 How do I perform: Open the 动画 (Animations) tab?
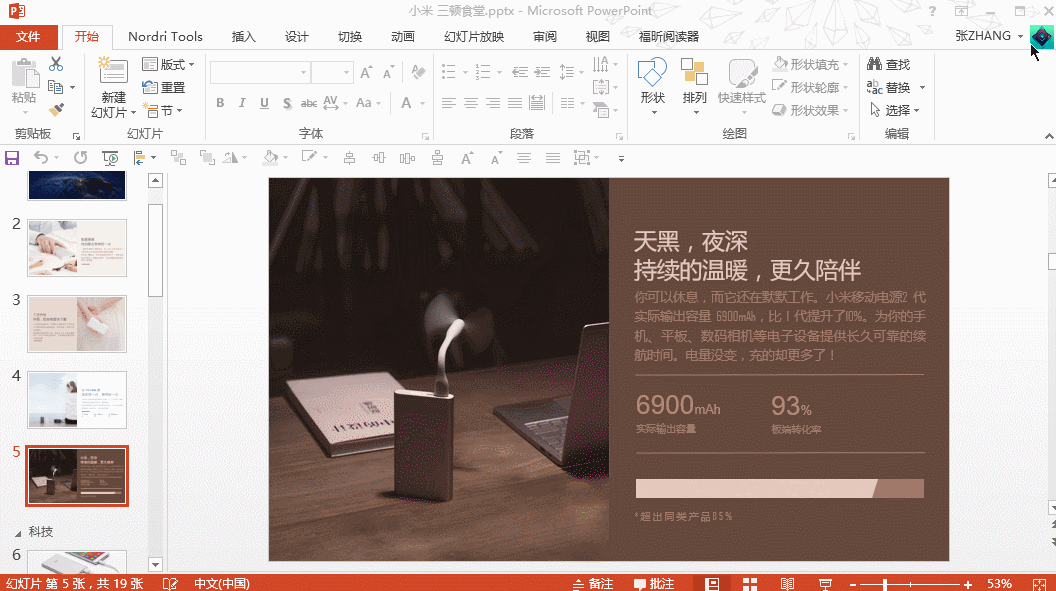[x=403, y=37]
